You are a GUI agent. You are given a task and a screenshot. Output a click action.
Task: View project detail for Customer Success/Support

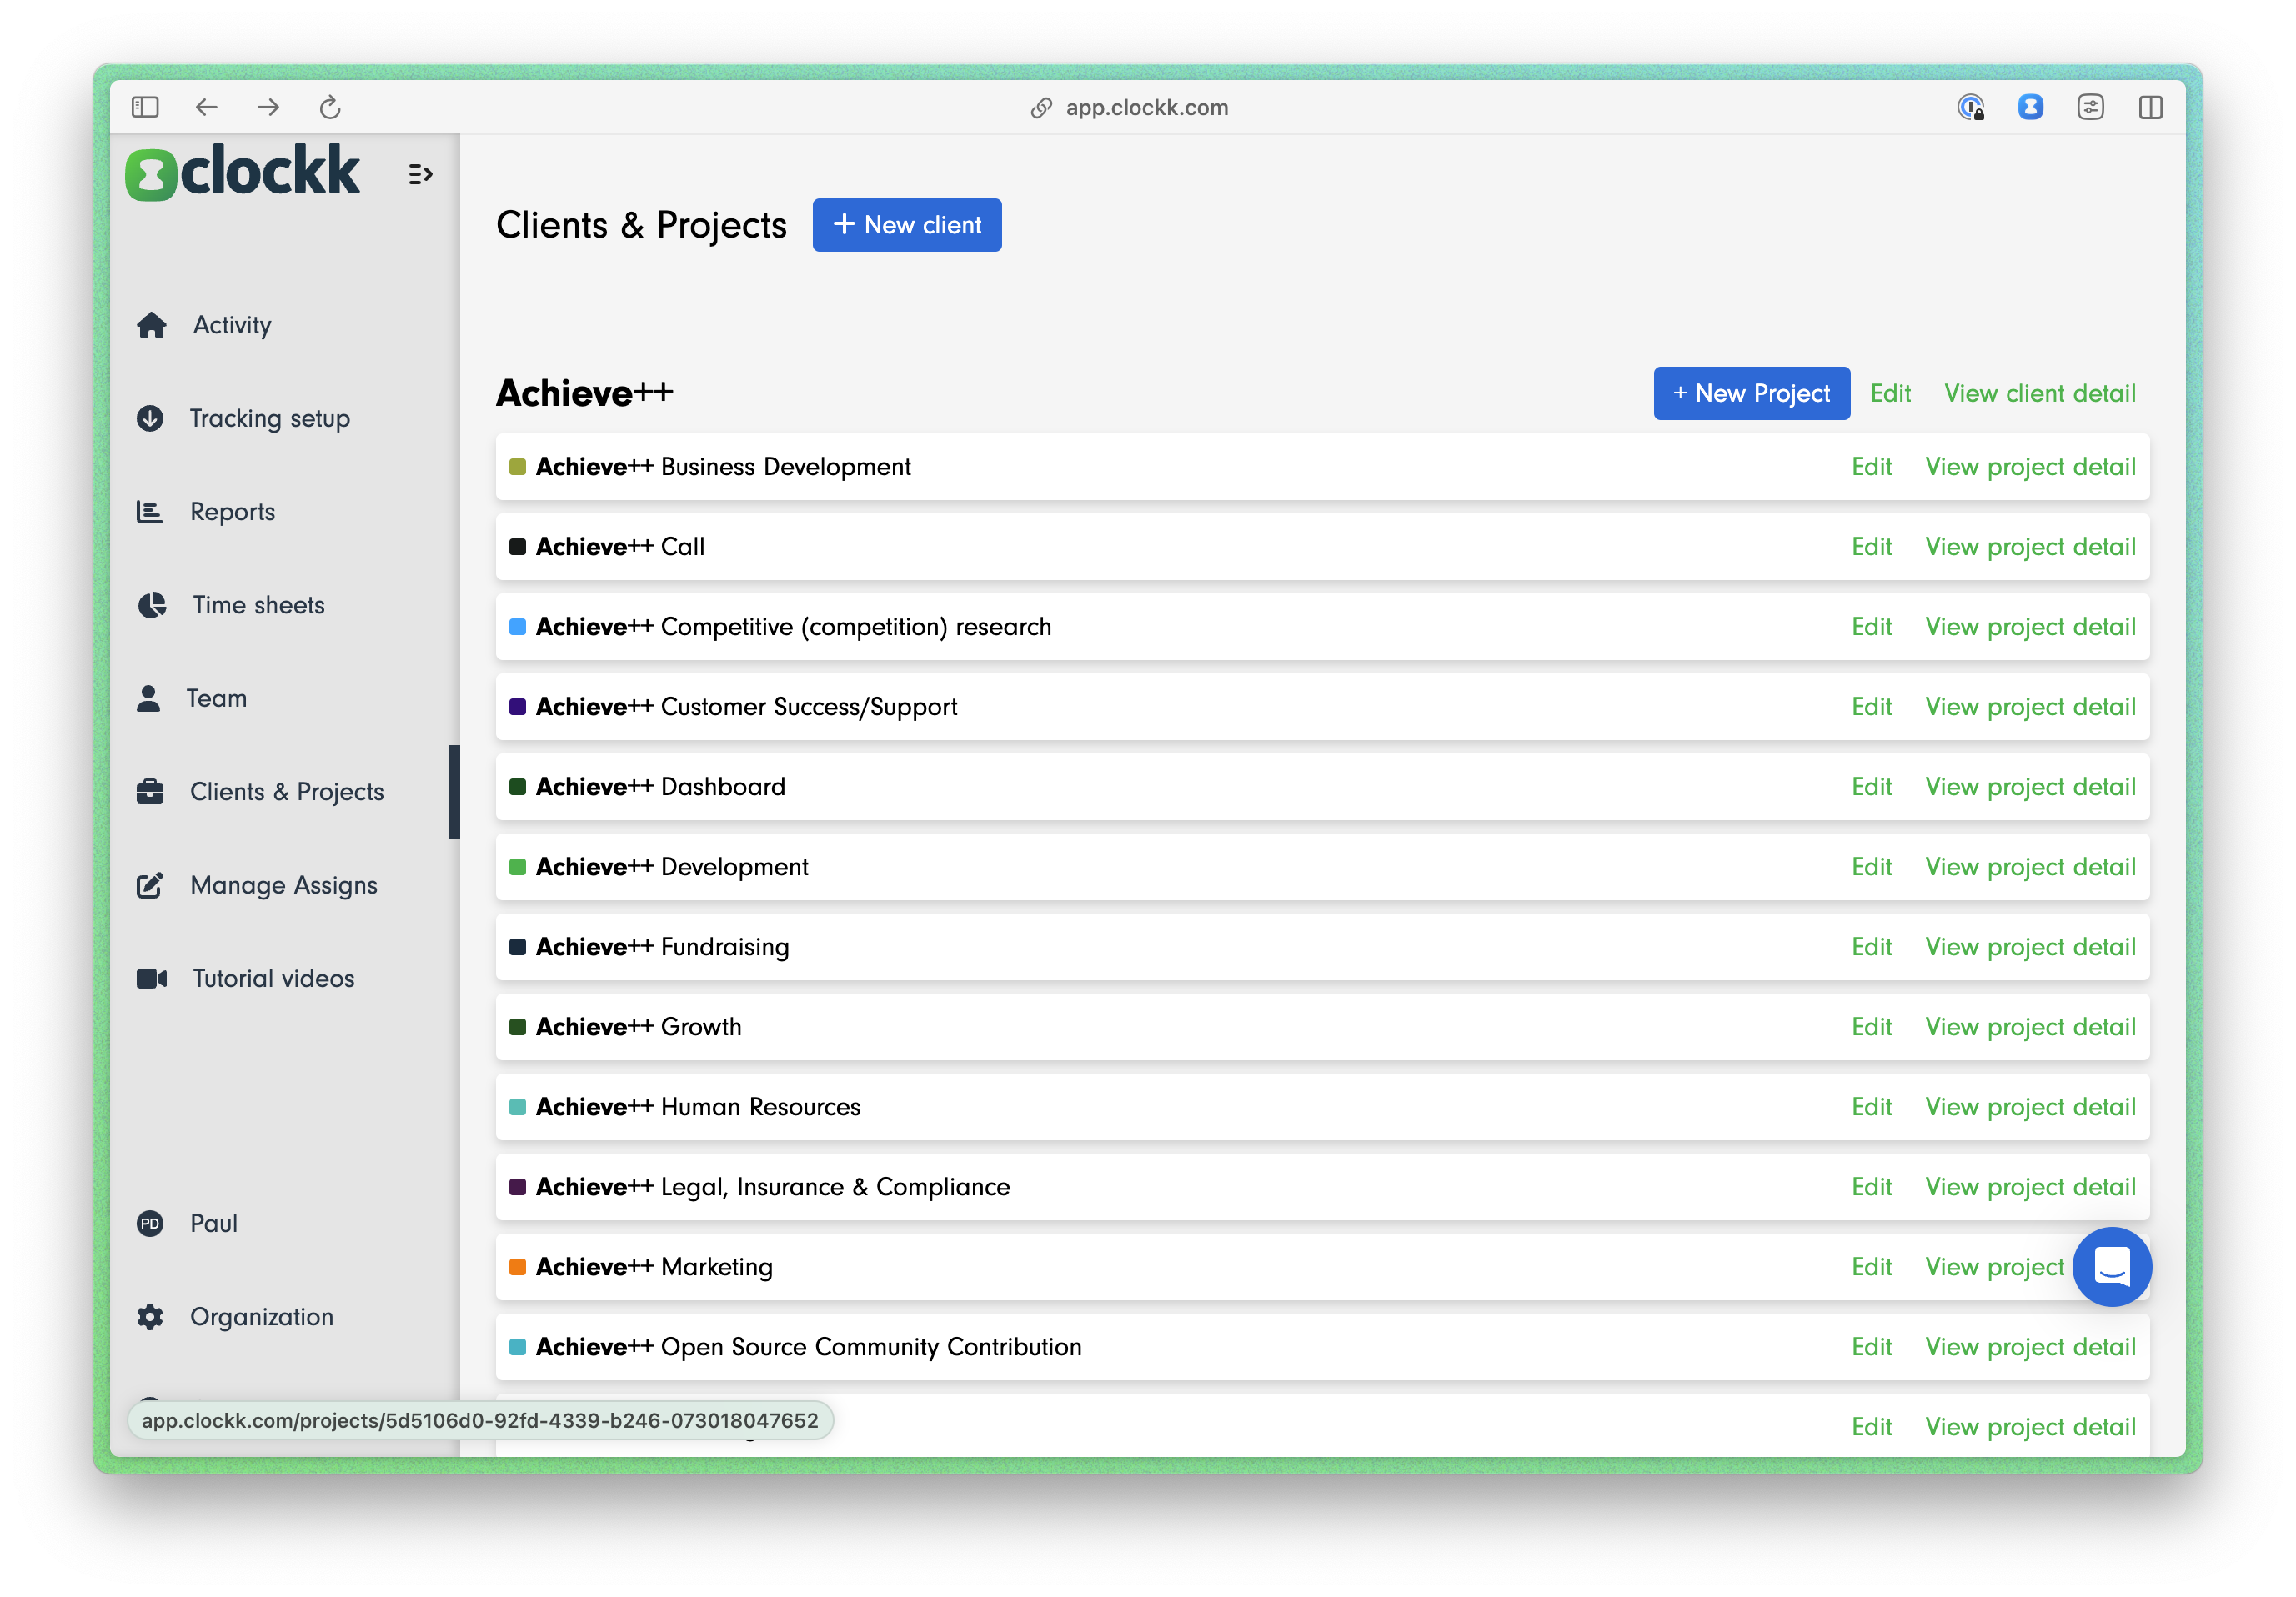(2031, 707)
